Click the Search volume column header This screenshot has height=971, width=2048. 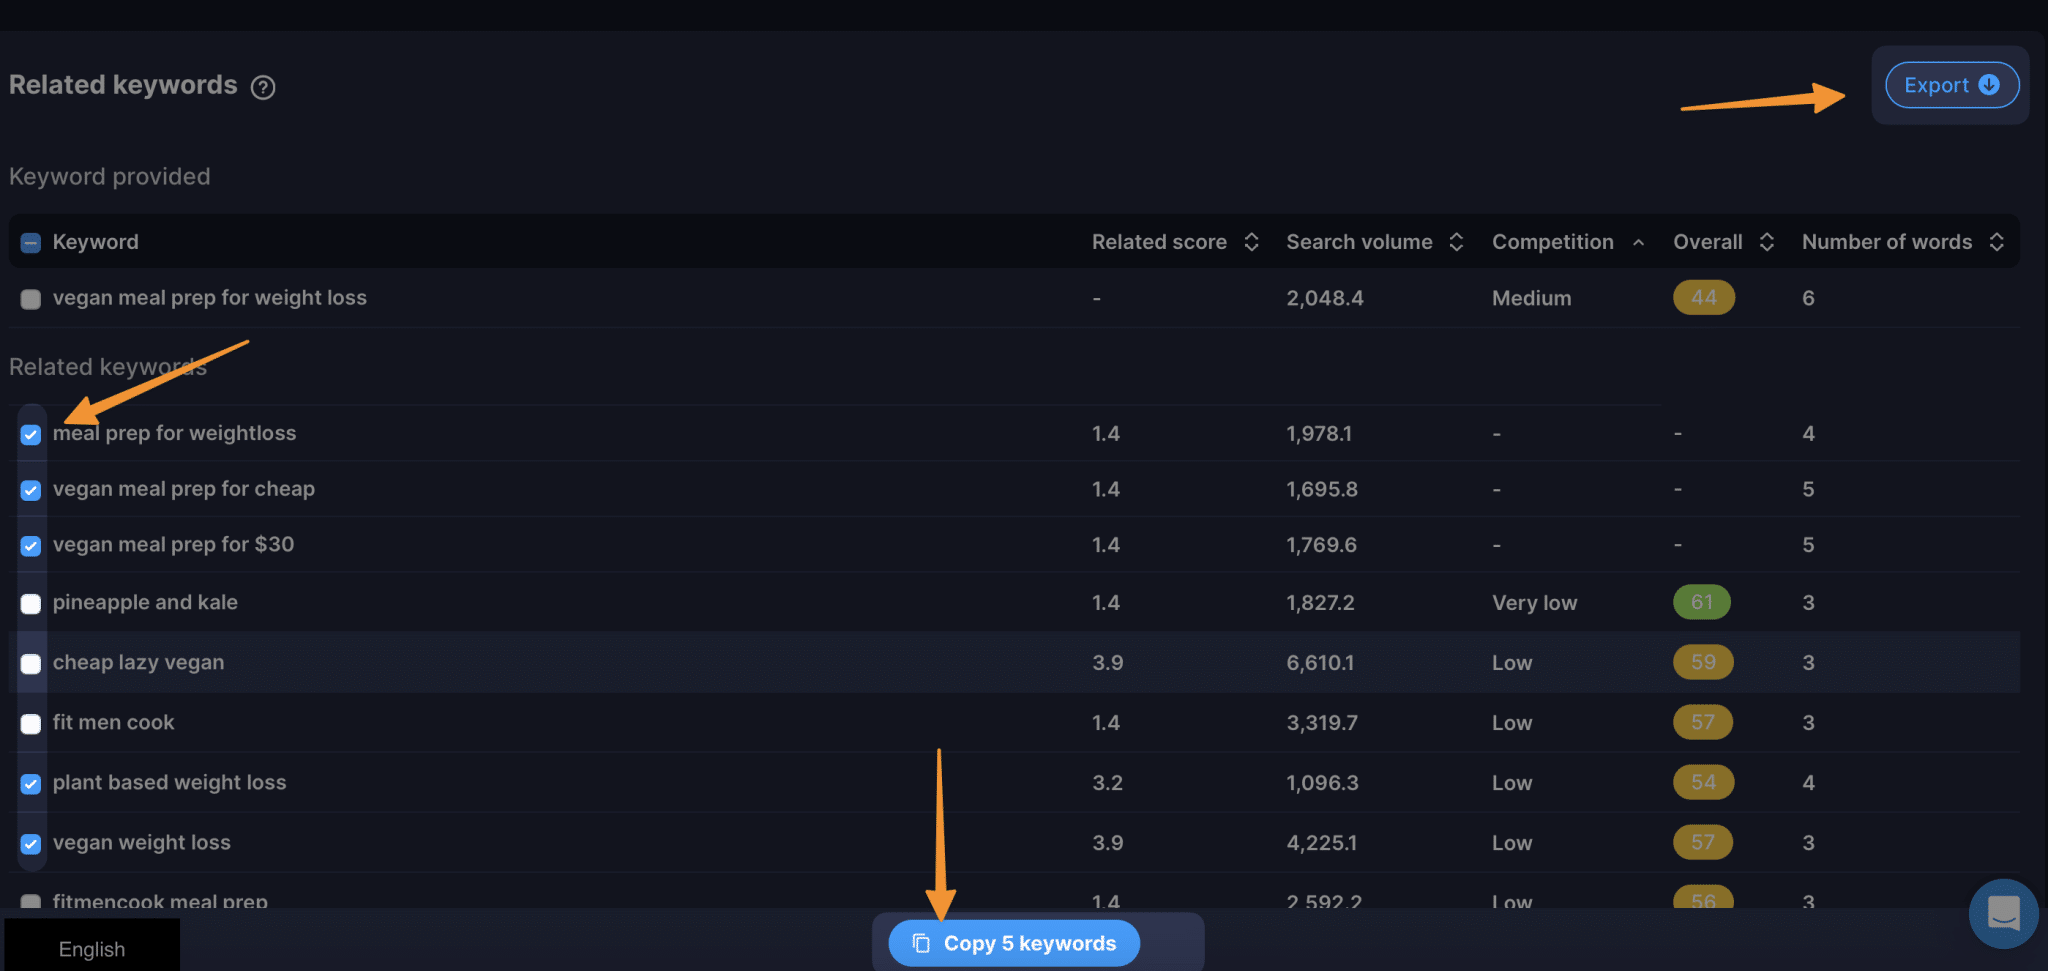[1358, 242]
